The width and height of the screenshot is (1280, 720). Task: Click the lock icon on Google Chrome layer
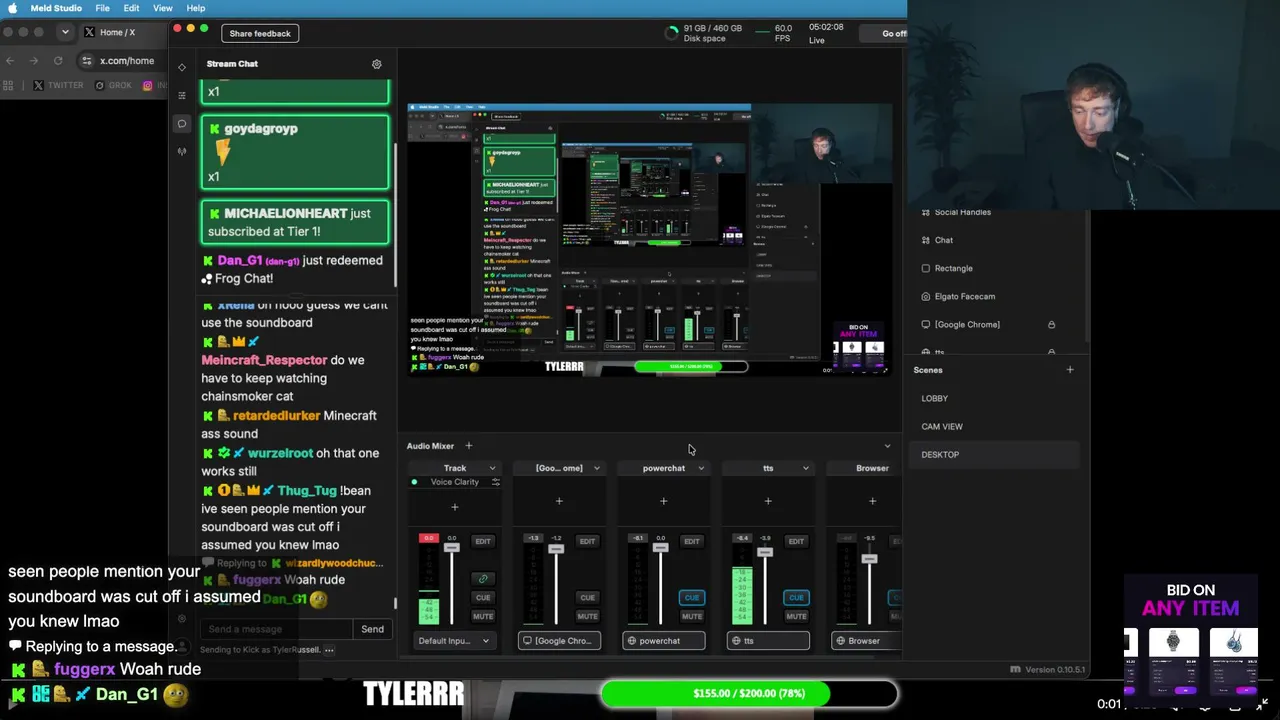tap(1051, 324)
